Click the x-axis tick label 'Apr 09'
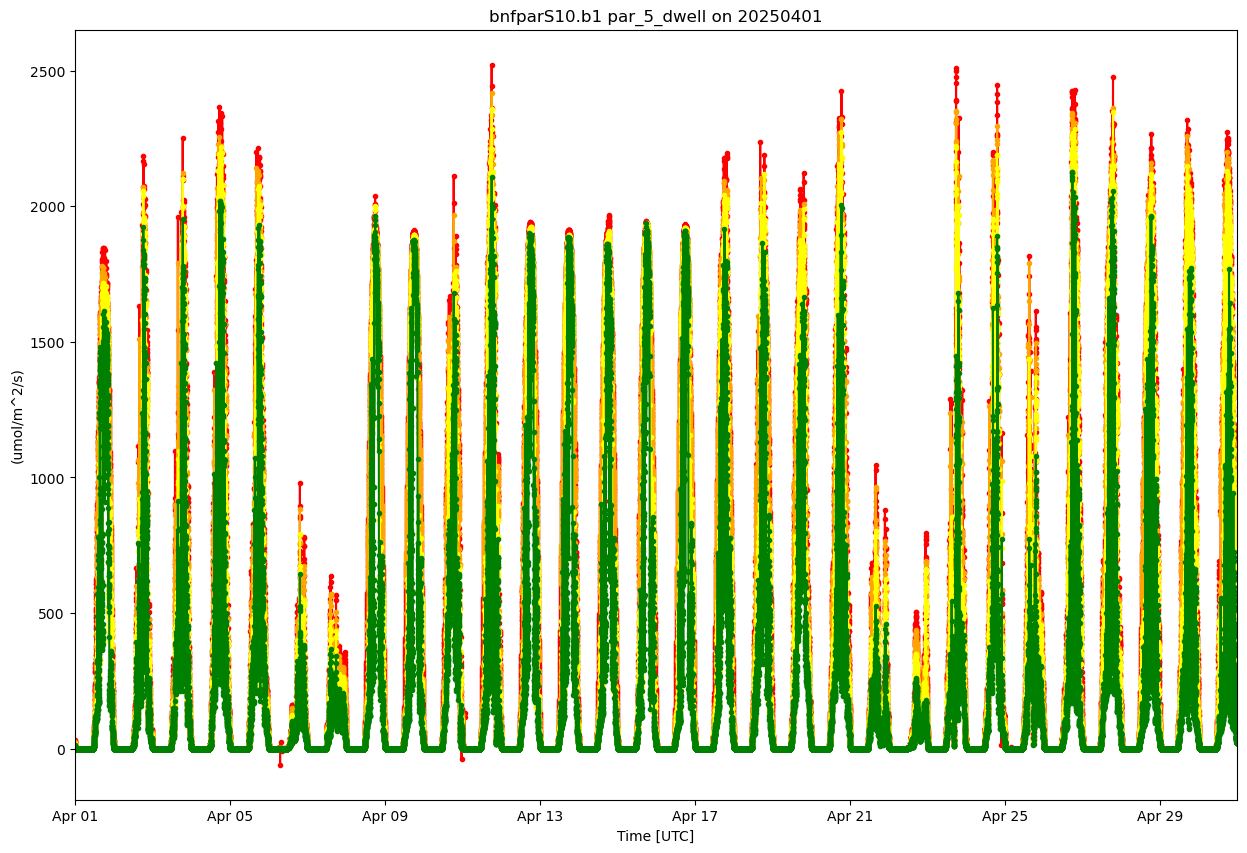1247x853 pixels. click(386, 815)
